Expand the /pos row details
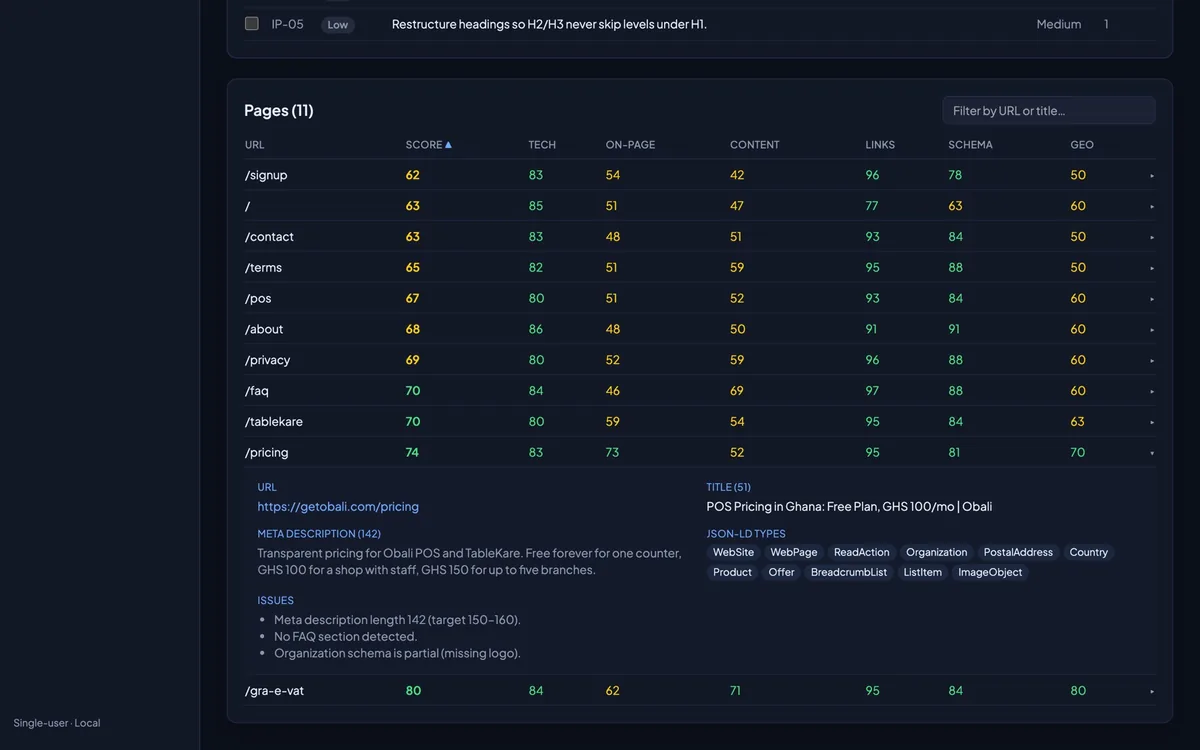 pyautogui.click(x=1152, y=299)
